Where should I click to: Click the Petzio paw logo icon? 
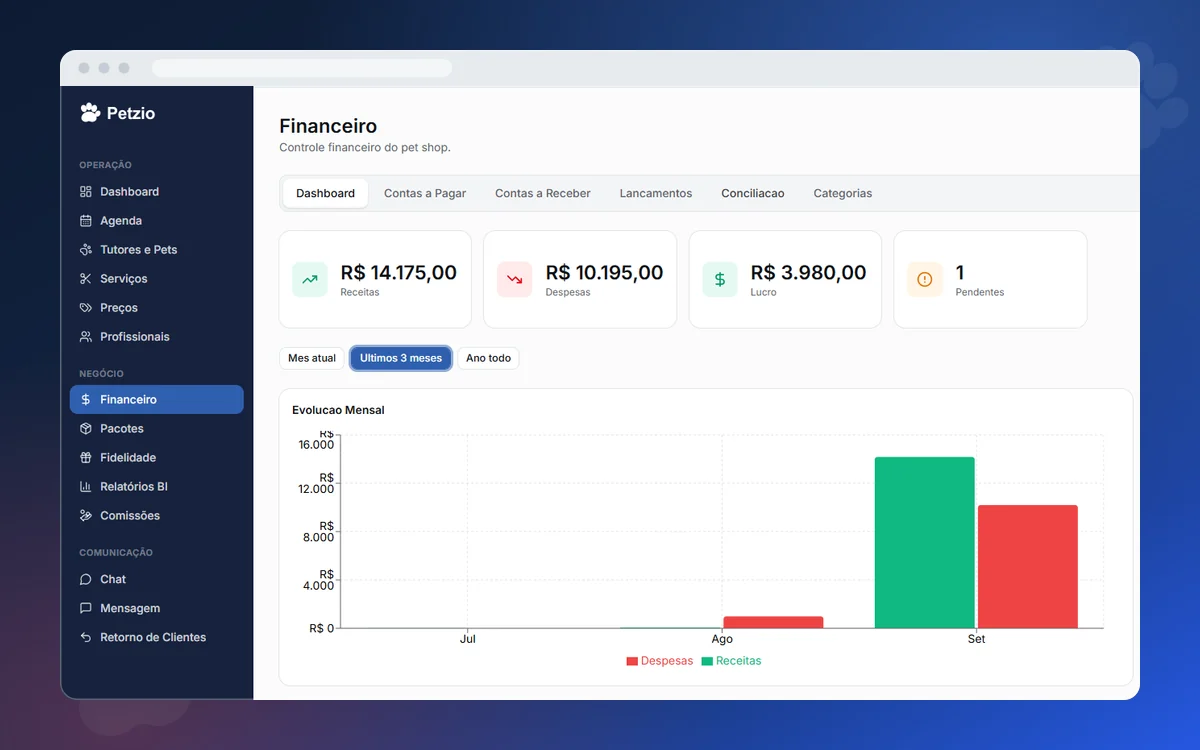coord(90,113)
